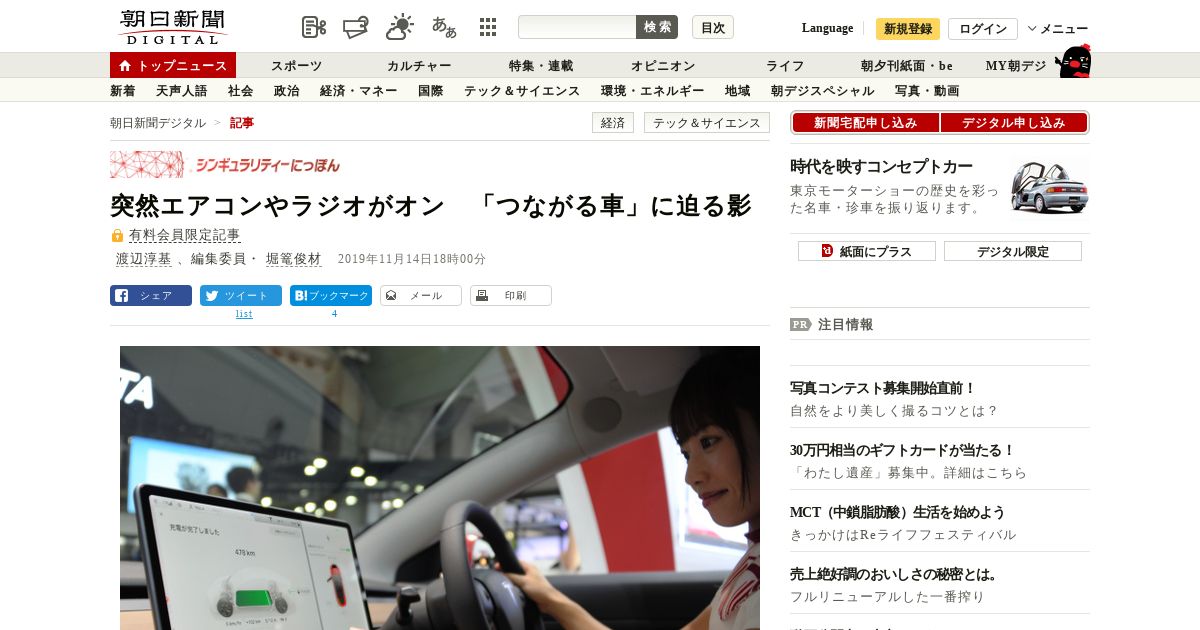Click the 検索 search button
This screenshot has height=630, width=1200.
coord(657,27)
